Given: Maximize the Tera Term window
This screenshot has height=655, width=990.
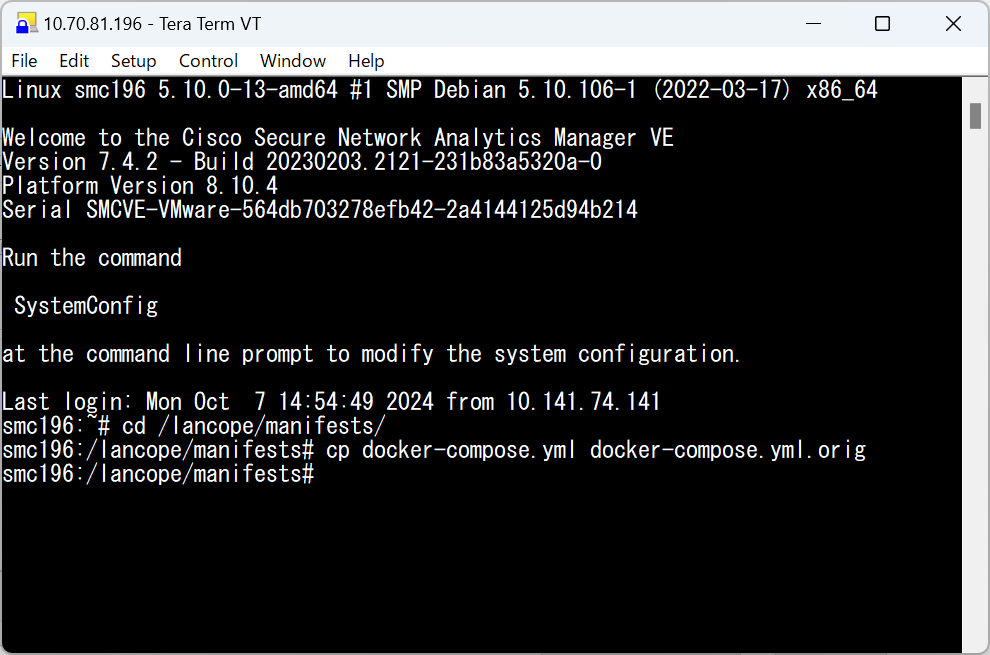Looking at the screenshot, I should (x=883, y=24).
